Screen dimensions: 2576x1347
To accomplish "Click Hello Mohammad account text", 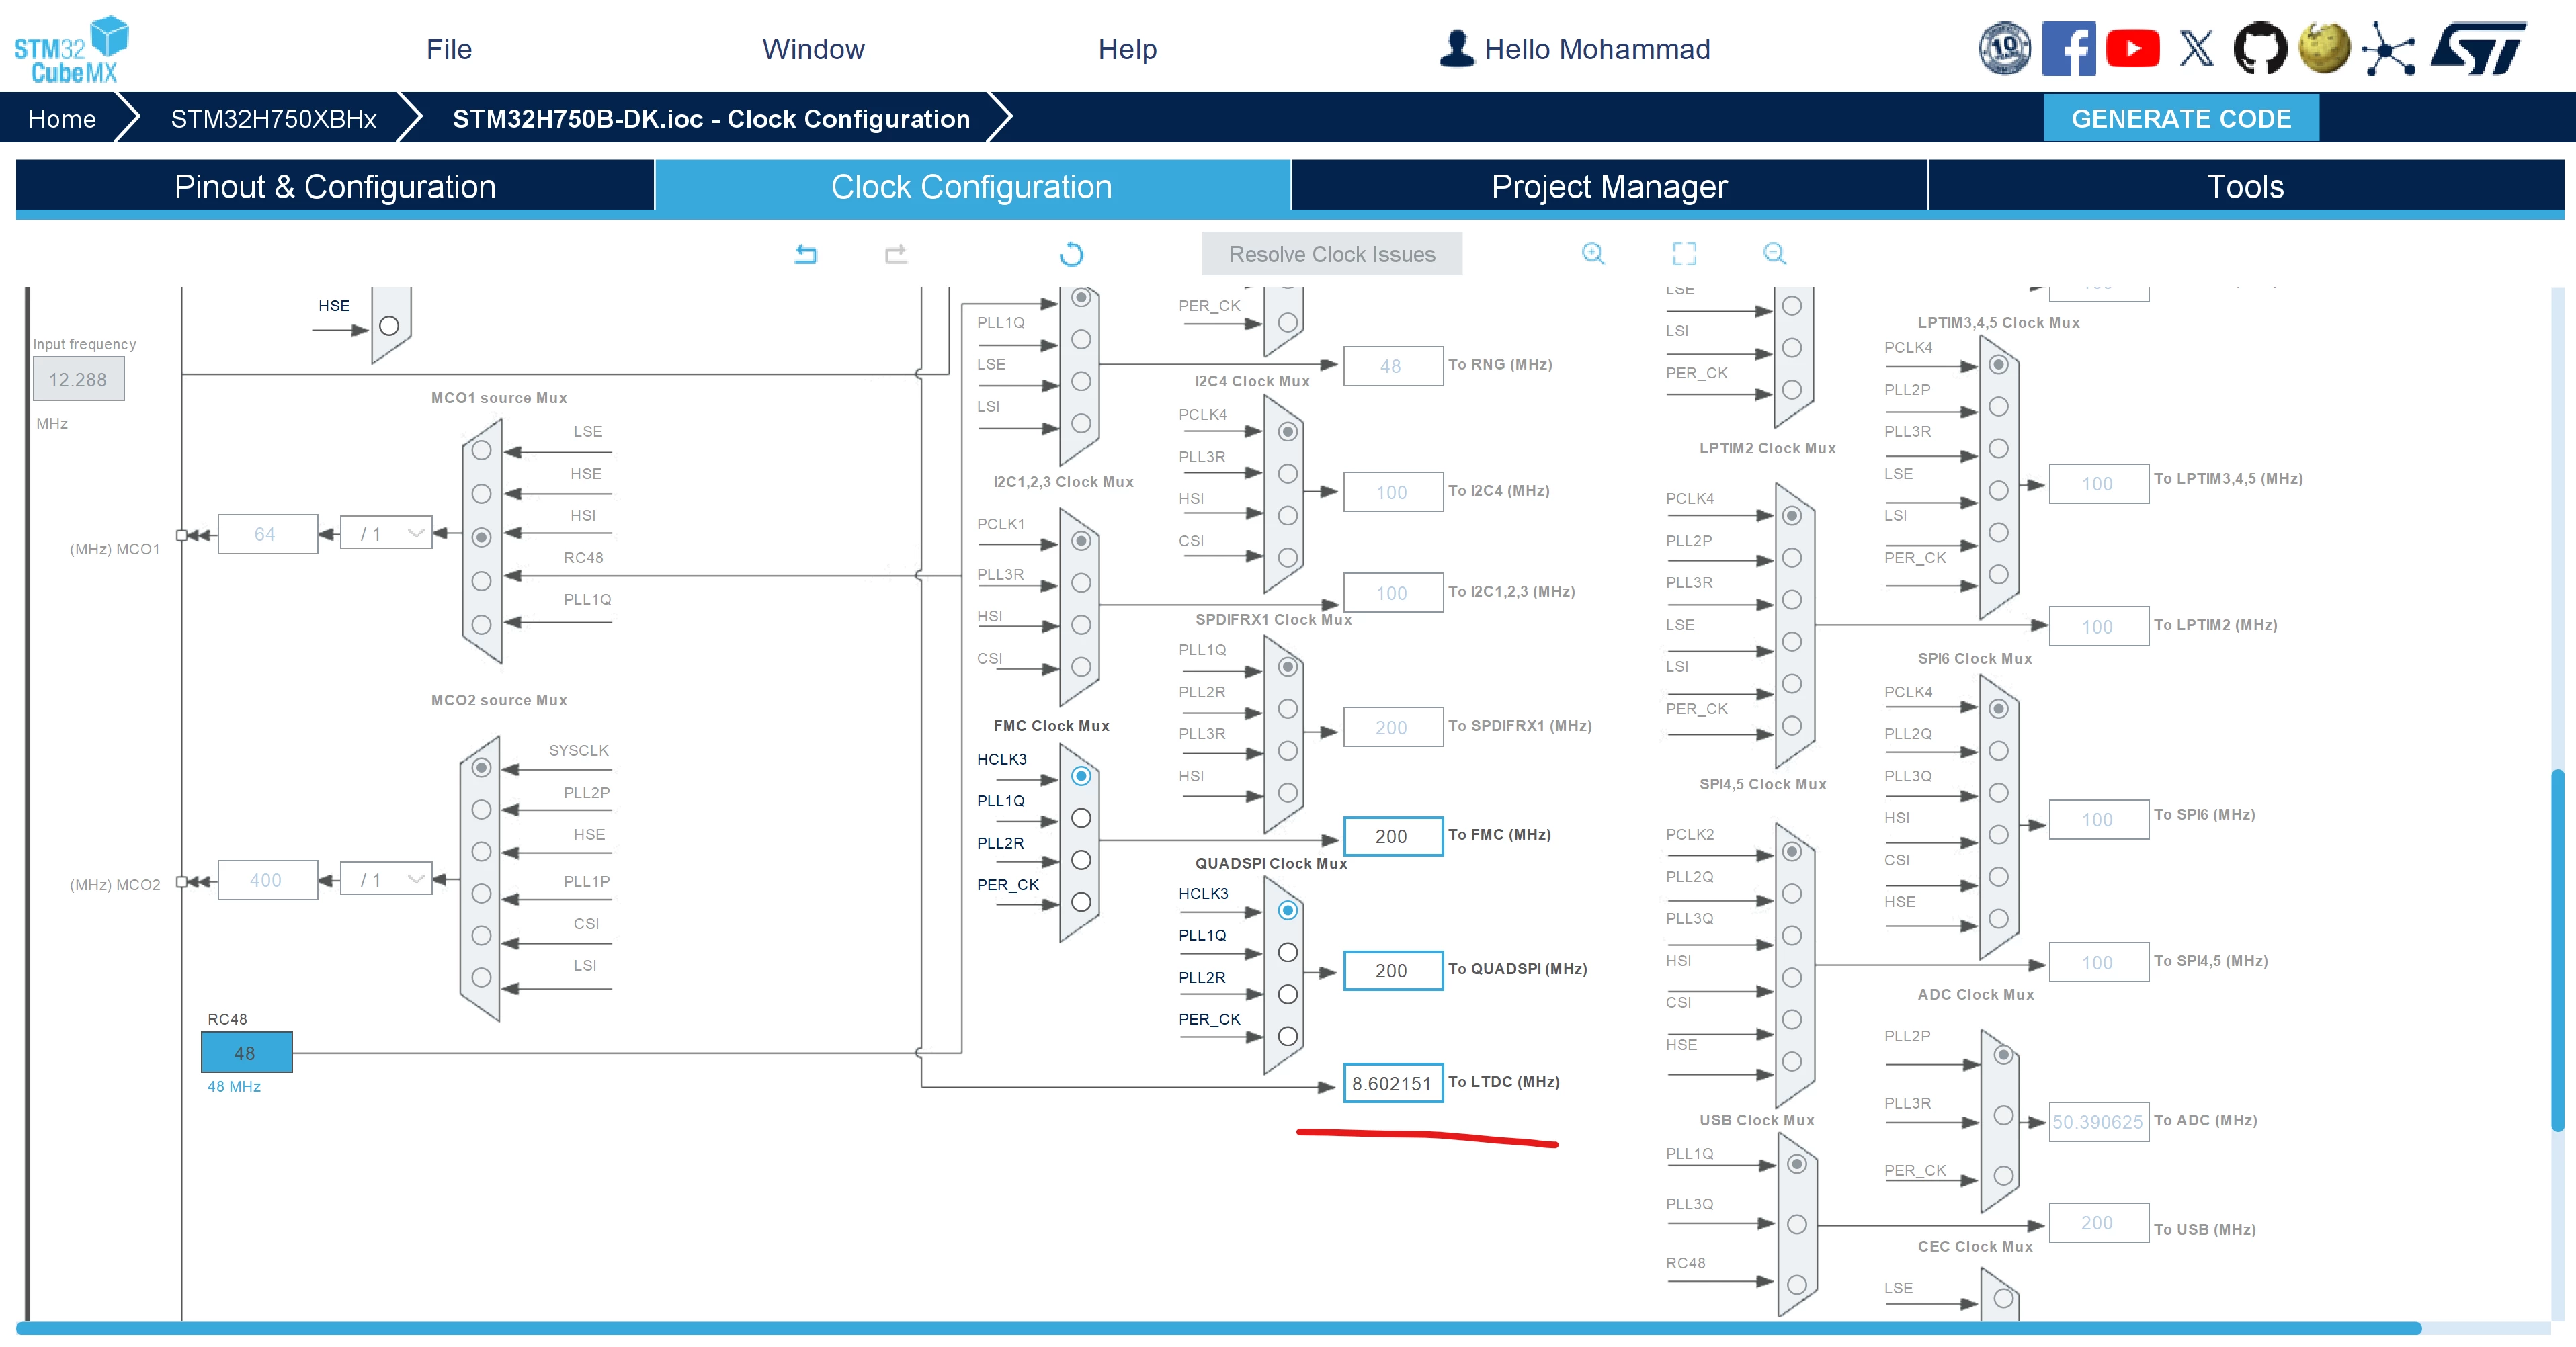I will click(x=1596, y=49).
